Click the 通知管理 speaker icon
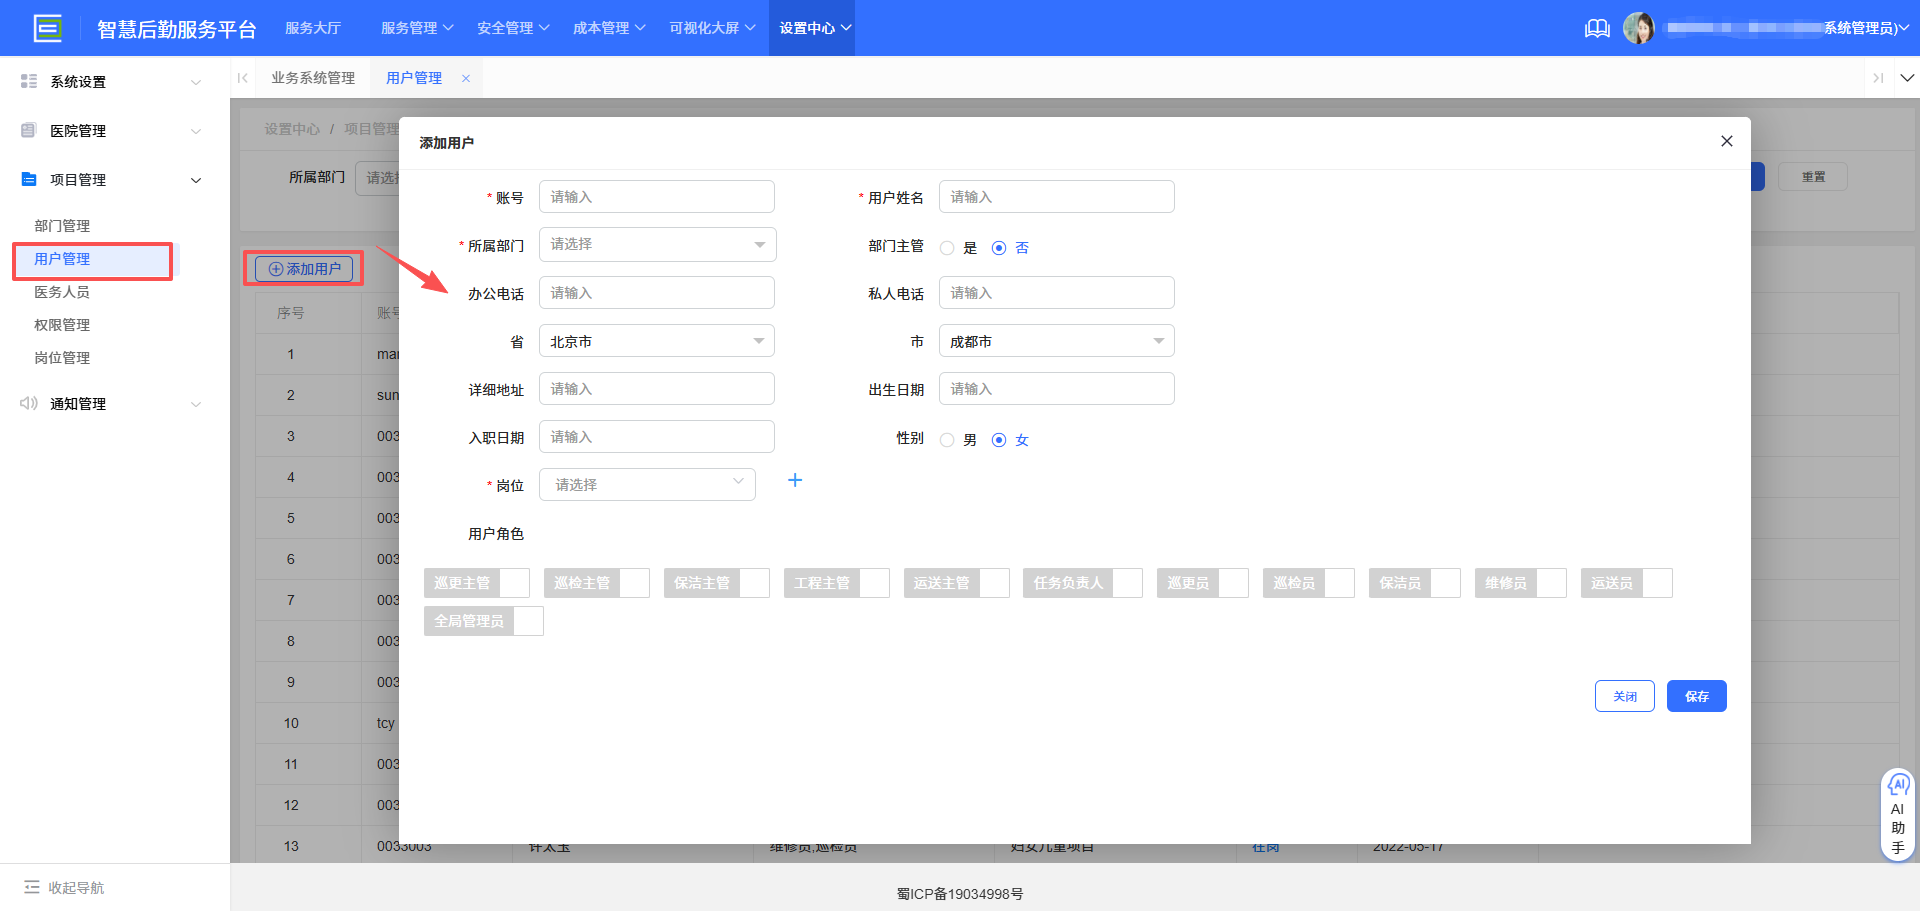Image resolution: width=1920 pixels, height=911 pixels. (29, 403)
